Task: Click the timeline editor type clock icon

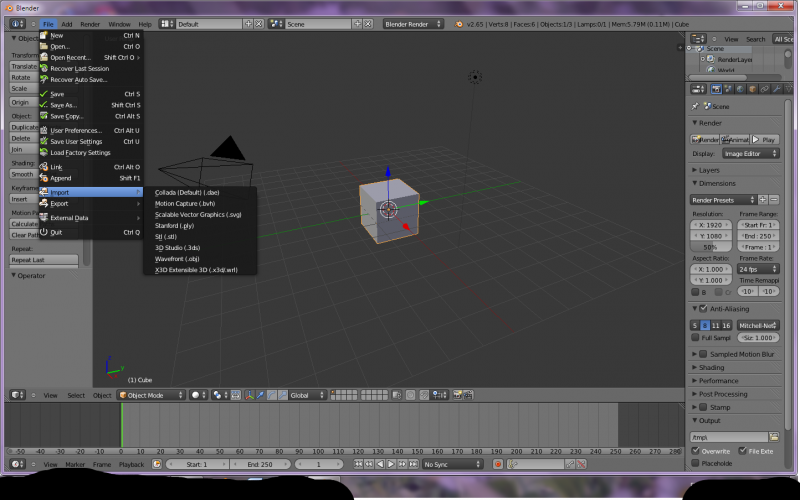Action: click(18, 464)
